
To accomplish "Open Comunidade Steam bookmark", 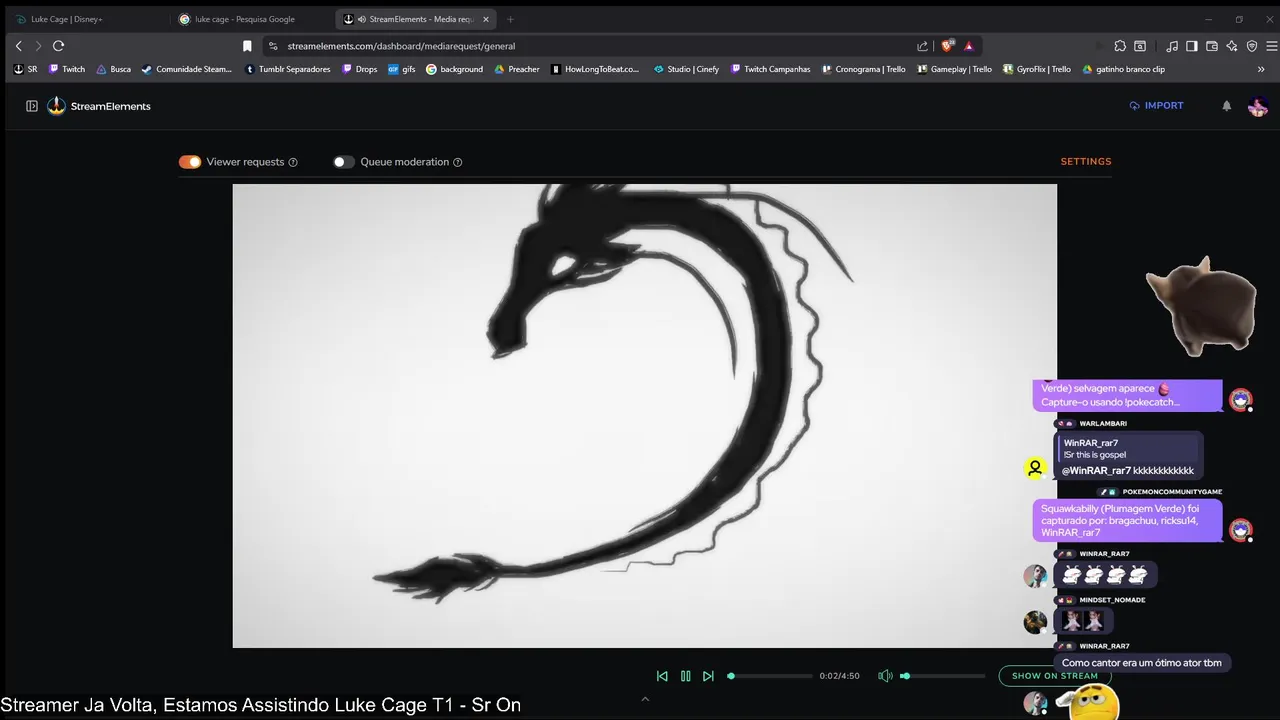I will [x=187, y=69].
